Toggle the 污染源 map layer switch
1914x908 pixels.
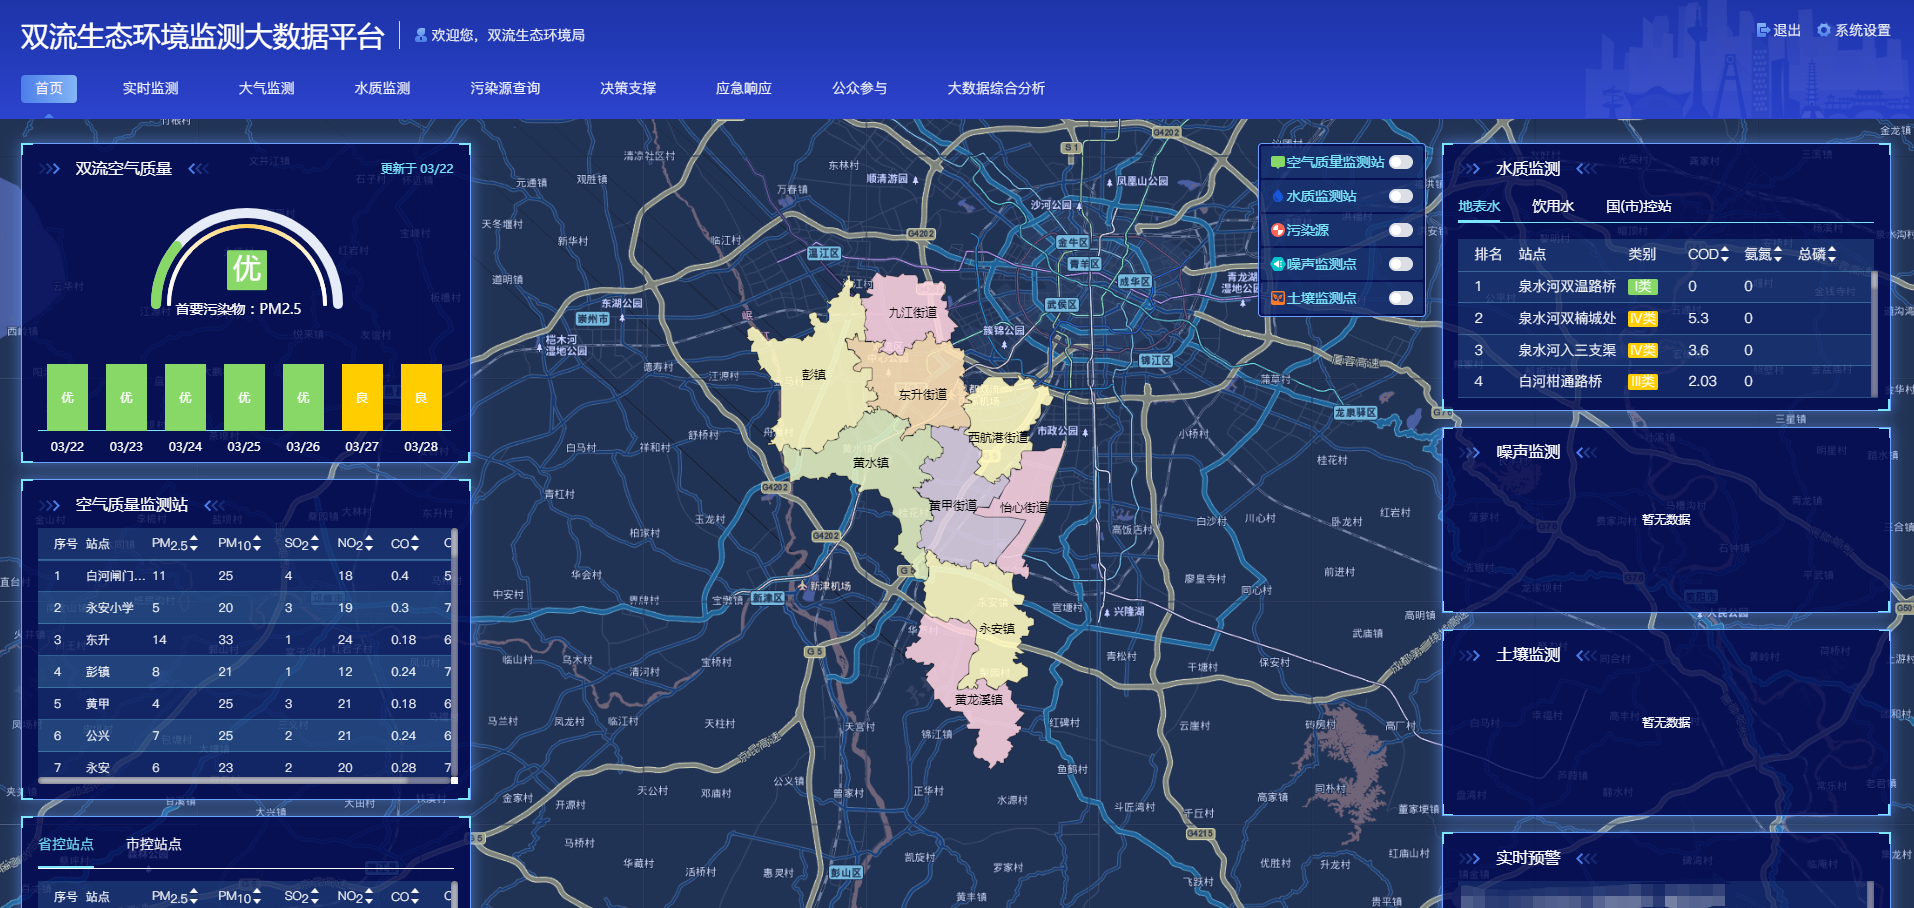point(1400,230)
